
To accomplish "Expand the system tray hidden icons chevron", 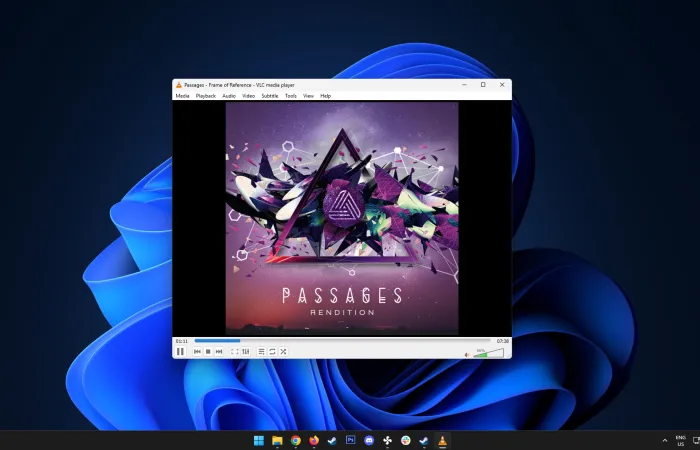I will pyautogui.click(x=665, y=441).
